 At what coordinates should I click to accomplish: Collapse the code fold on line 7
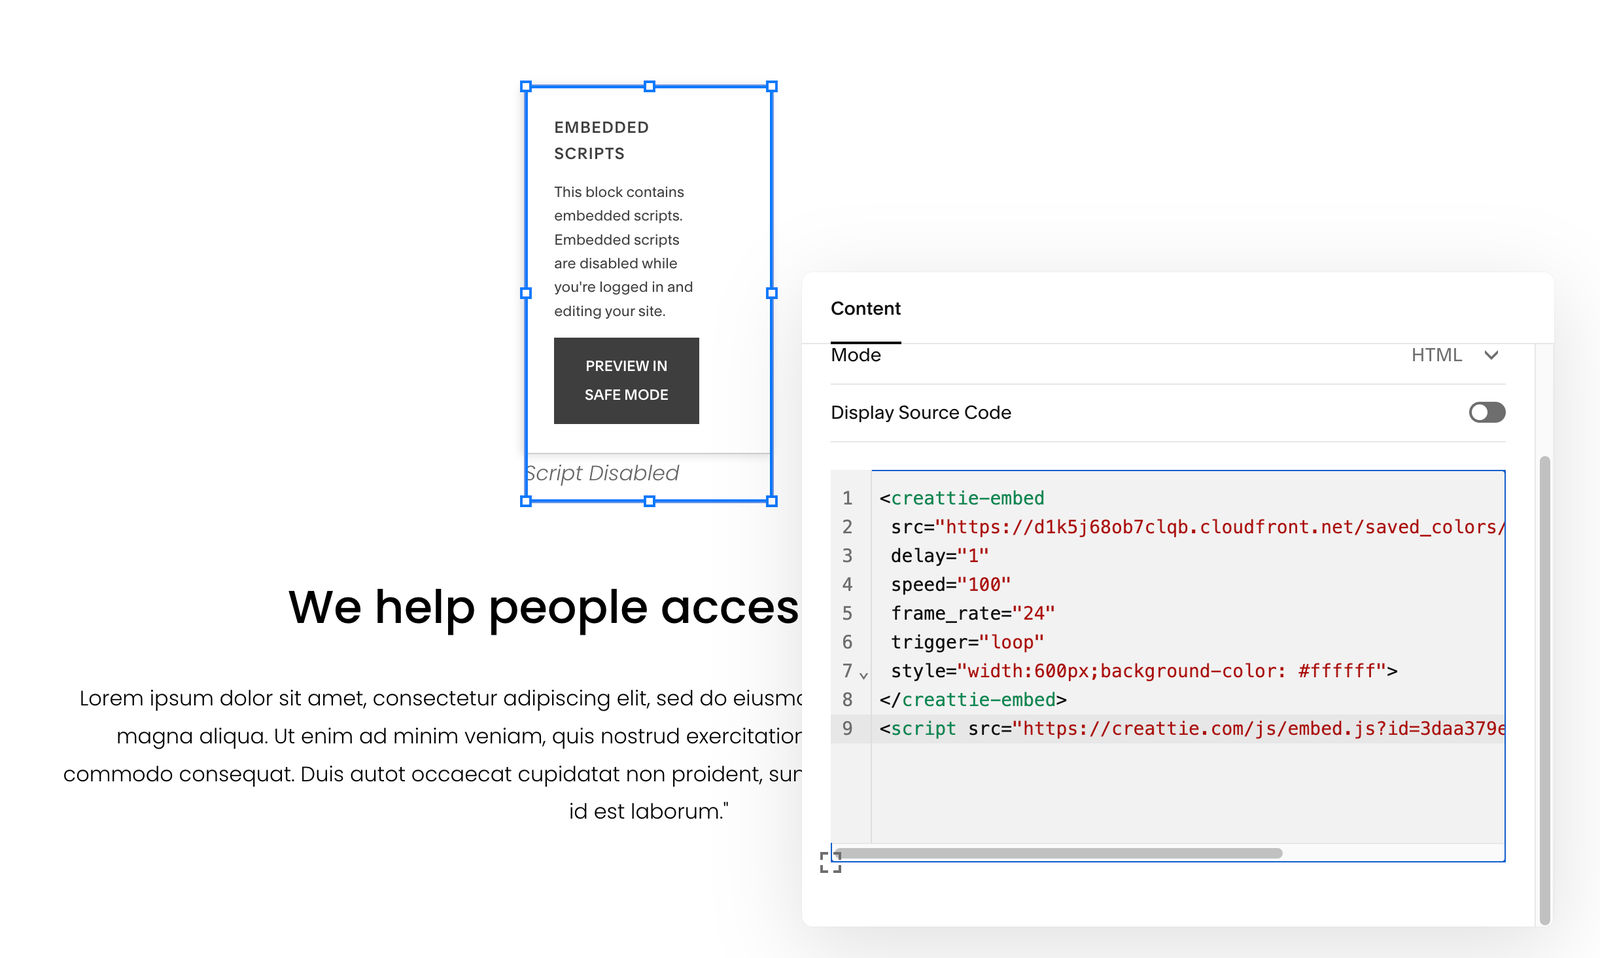[x=864, y=674]
